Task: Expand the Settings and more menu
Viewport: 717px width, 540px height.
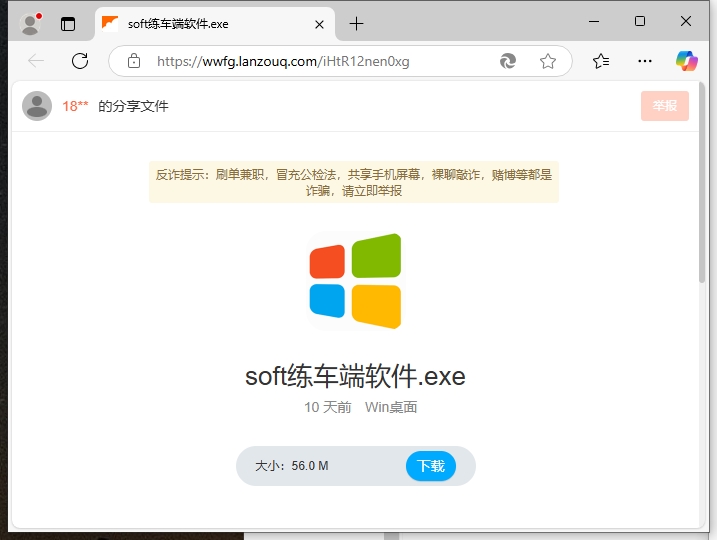Action: pyautogui.click(x=645, y=61)
